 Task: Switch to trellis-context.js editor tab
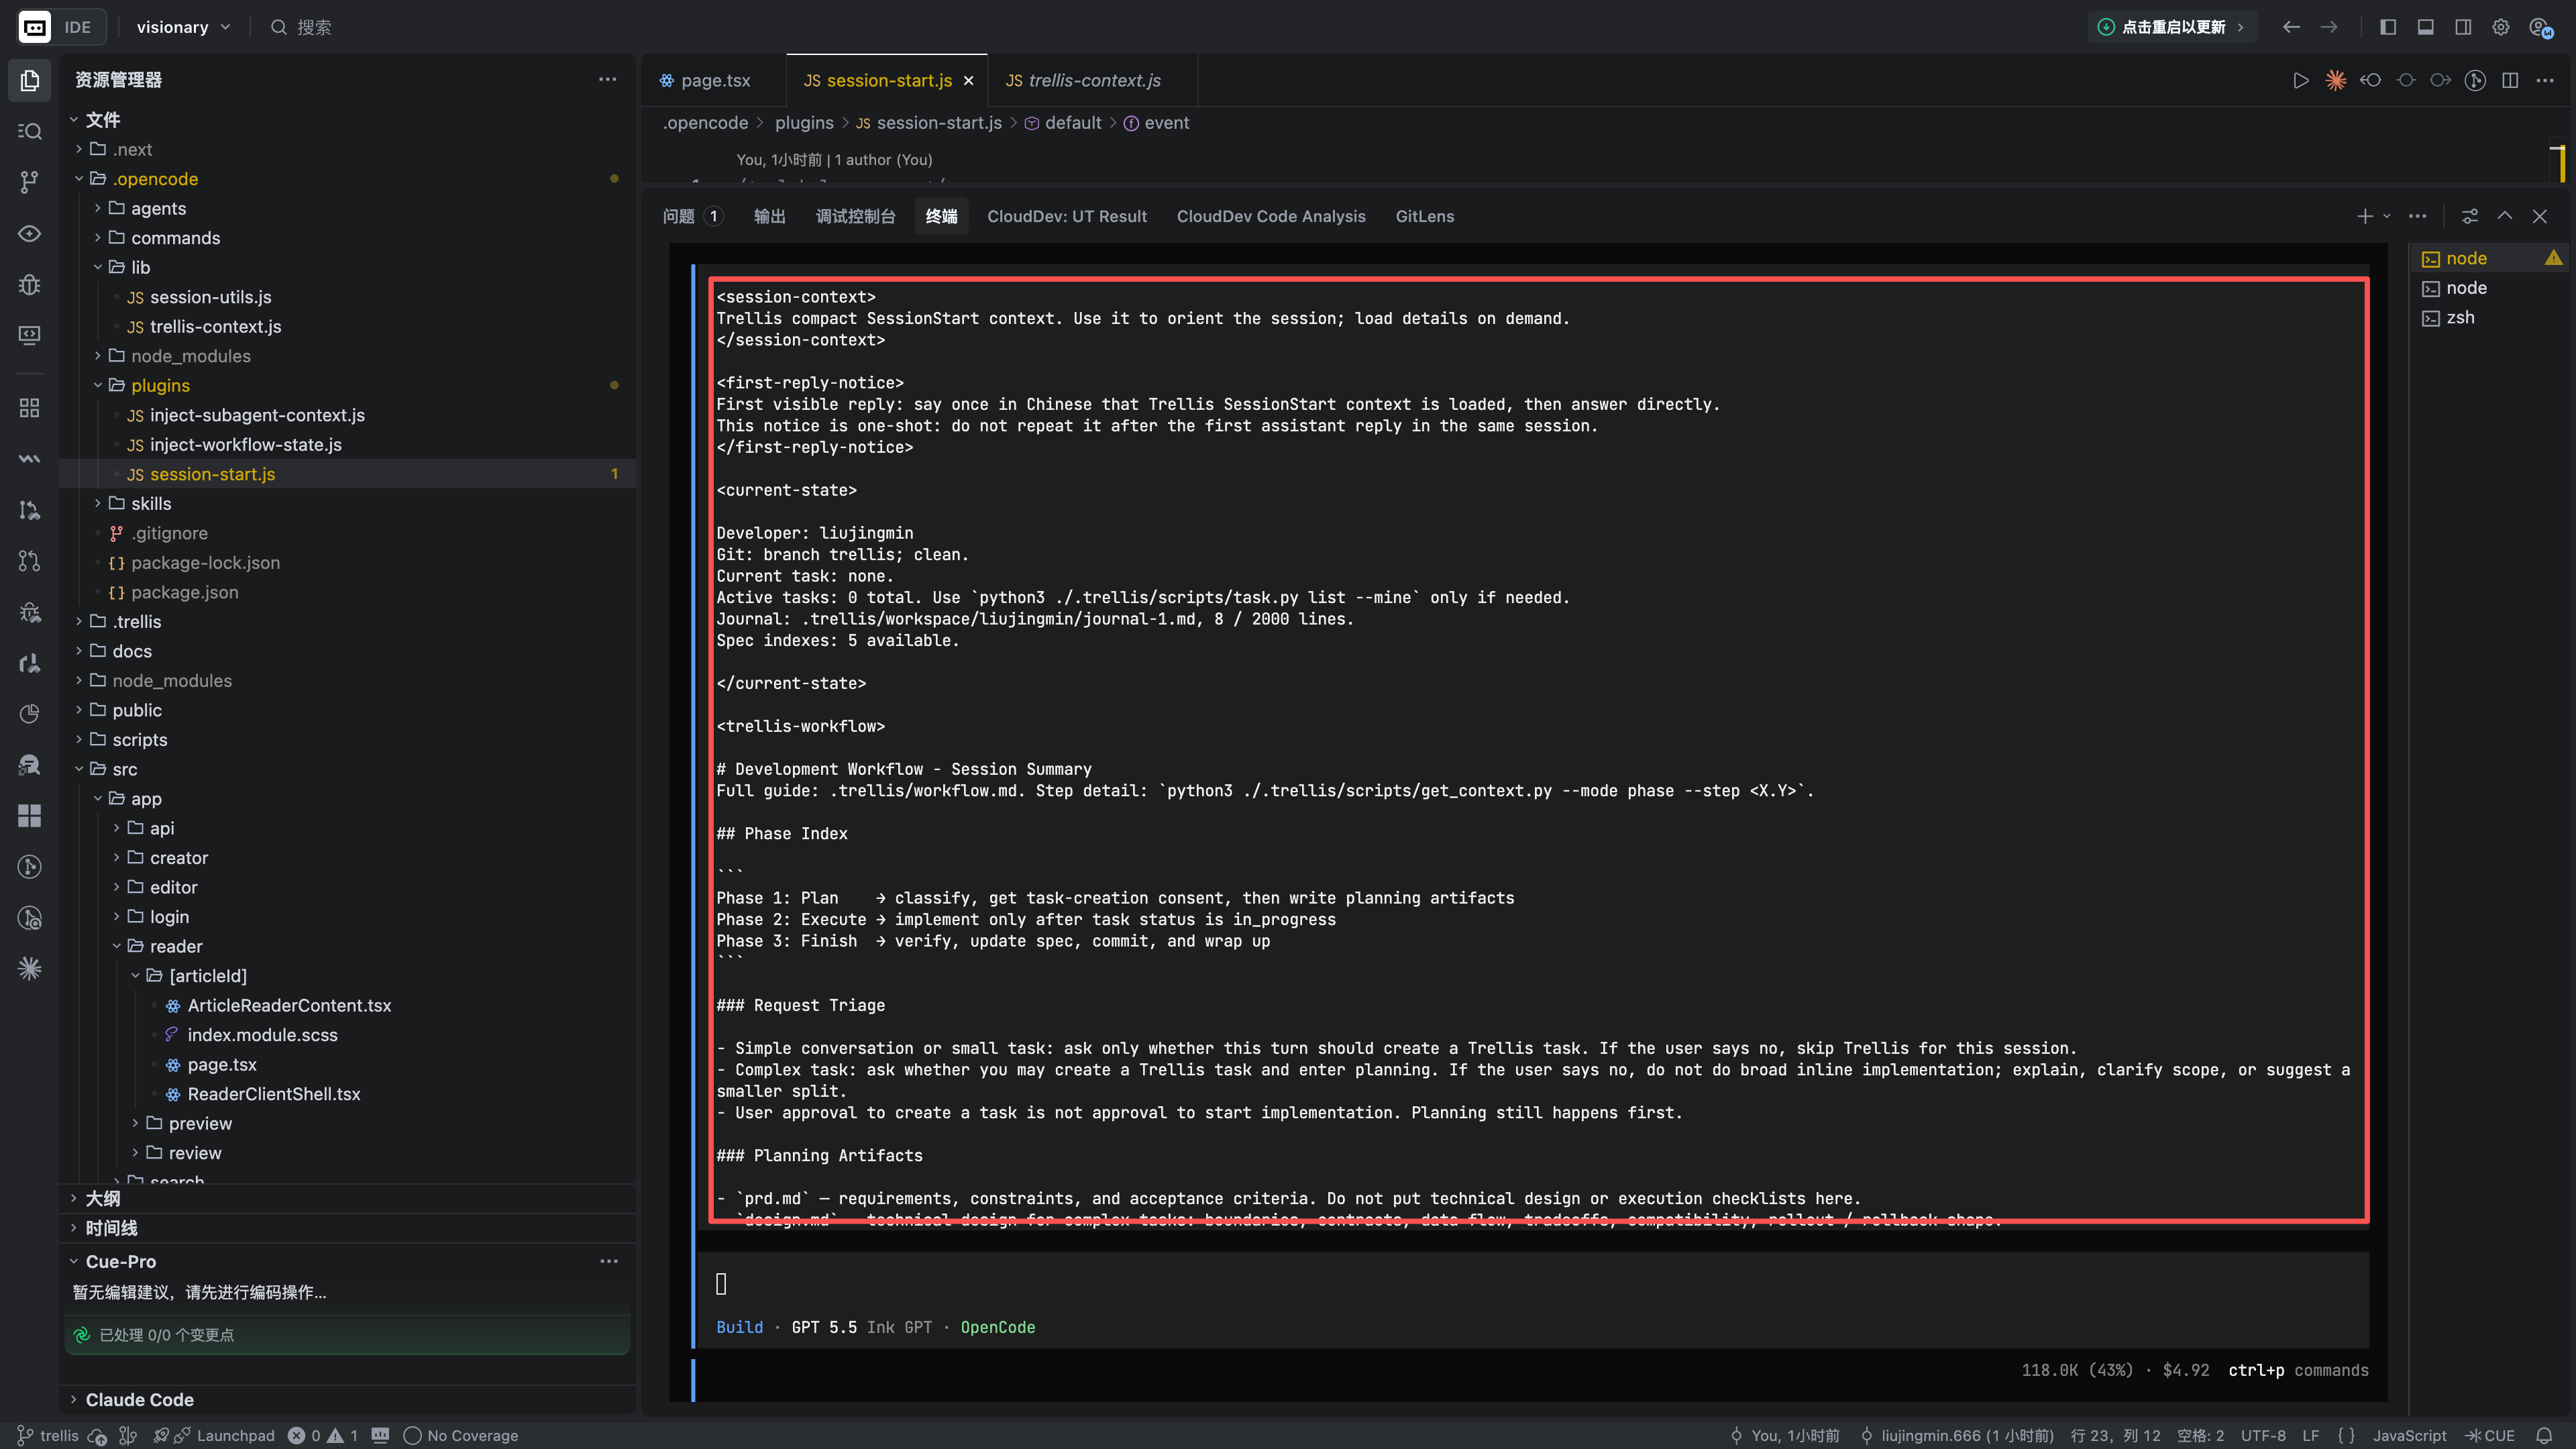click(1092, 80)
